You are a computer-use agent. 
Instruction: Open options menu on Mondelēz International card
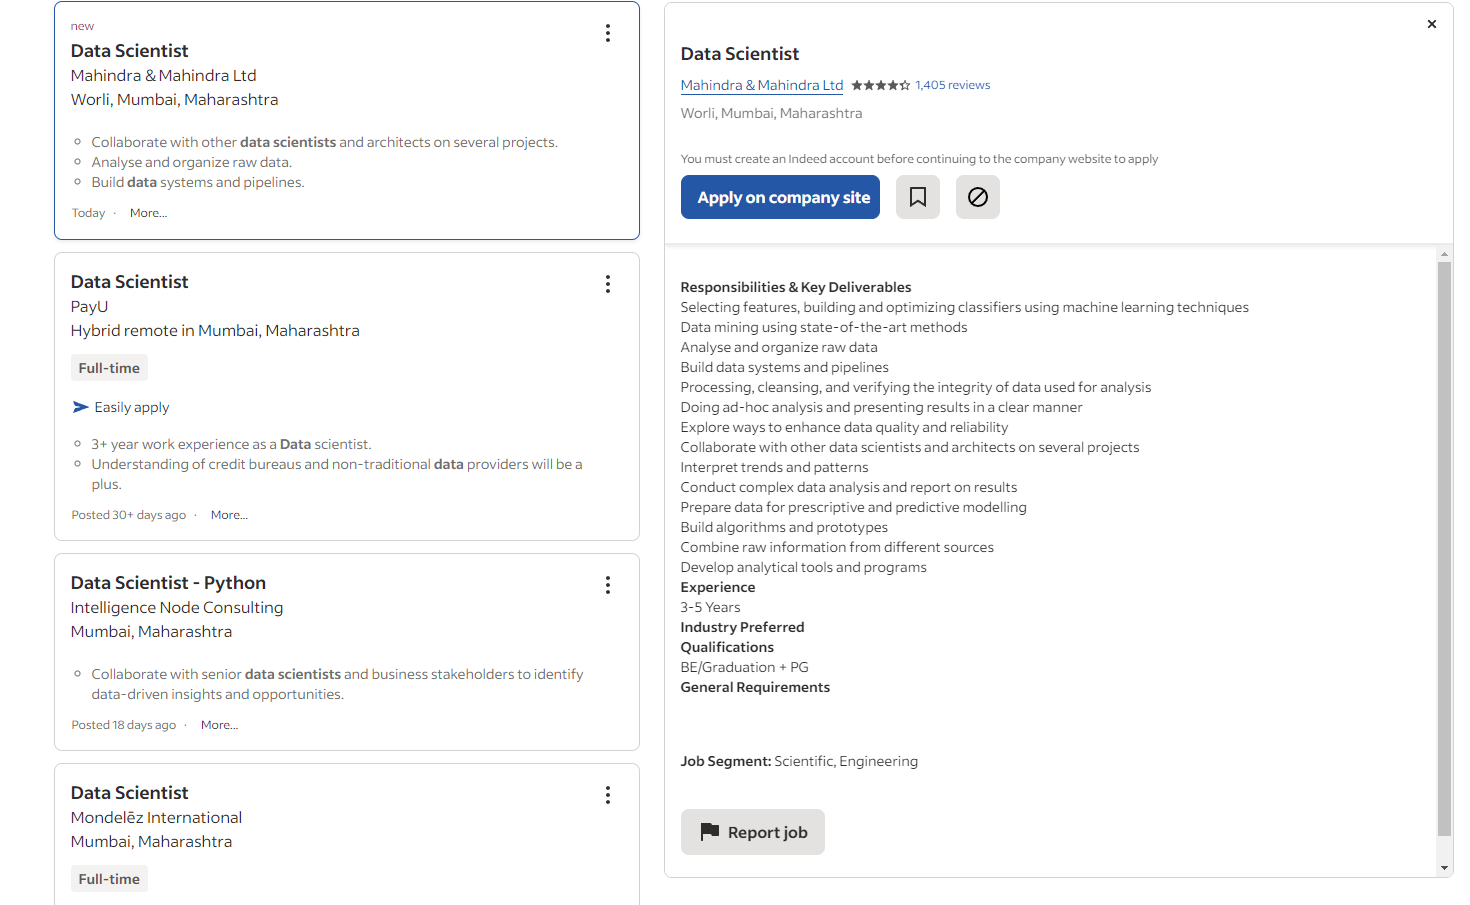pos(607,795)
